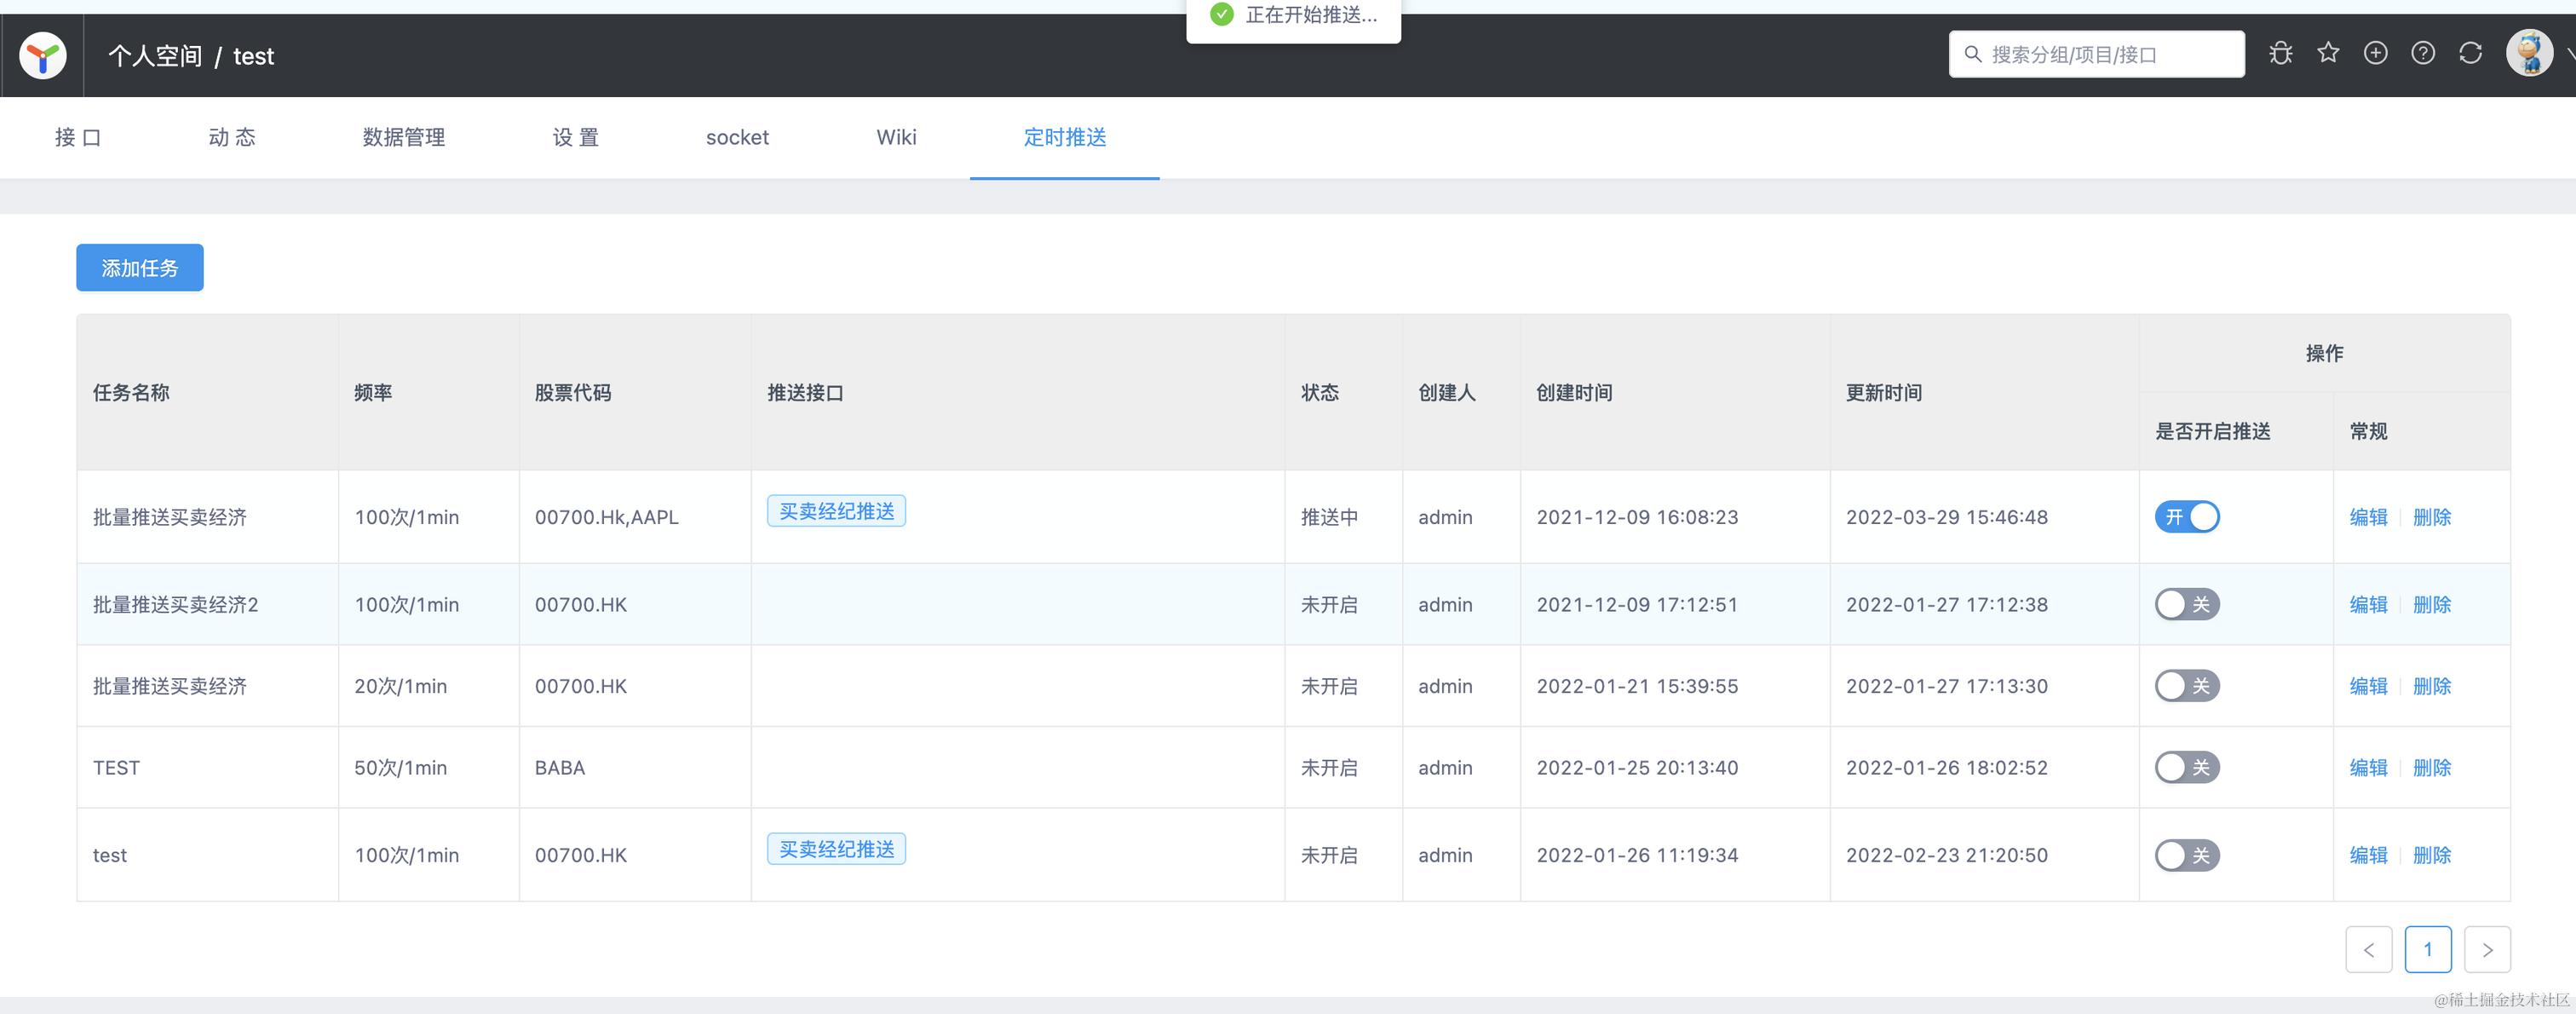
Task: Click the 添加任务 button
Action: [140, 268]
